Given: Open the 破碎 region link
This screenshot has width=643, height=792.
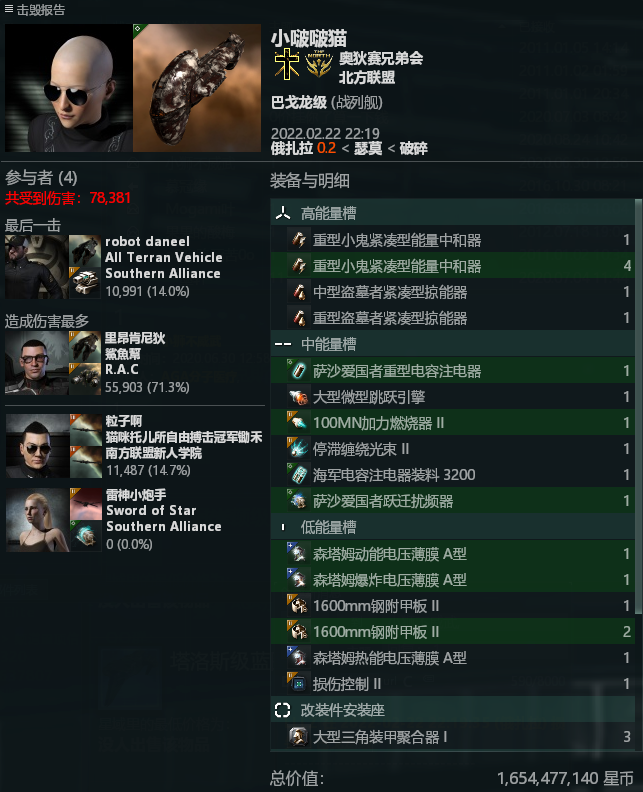Looking at the screenshot, I should click(x=413, y=148).
